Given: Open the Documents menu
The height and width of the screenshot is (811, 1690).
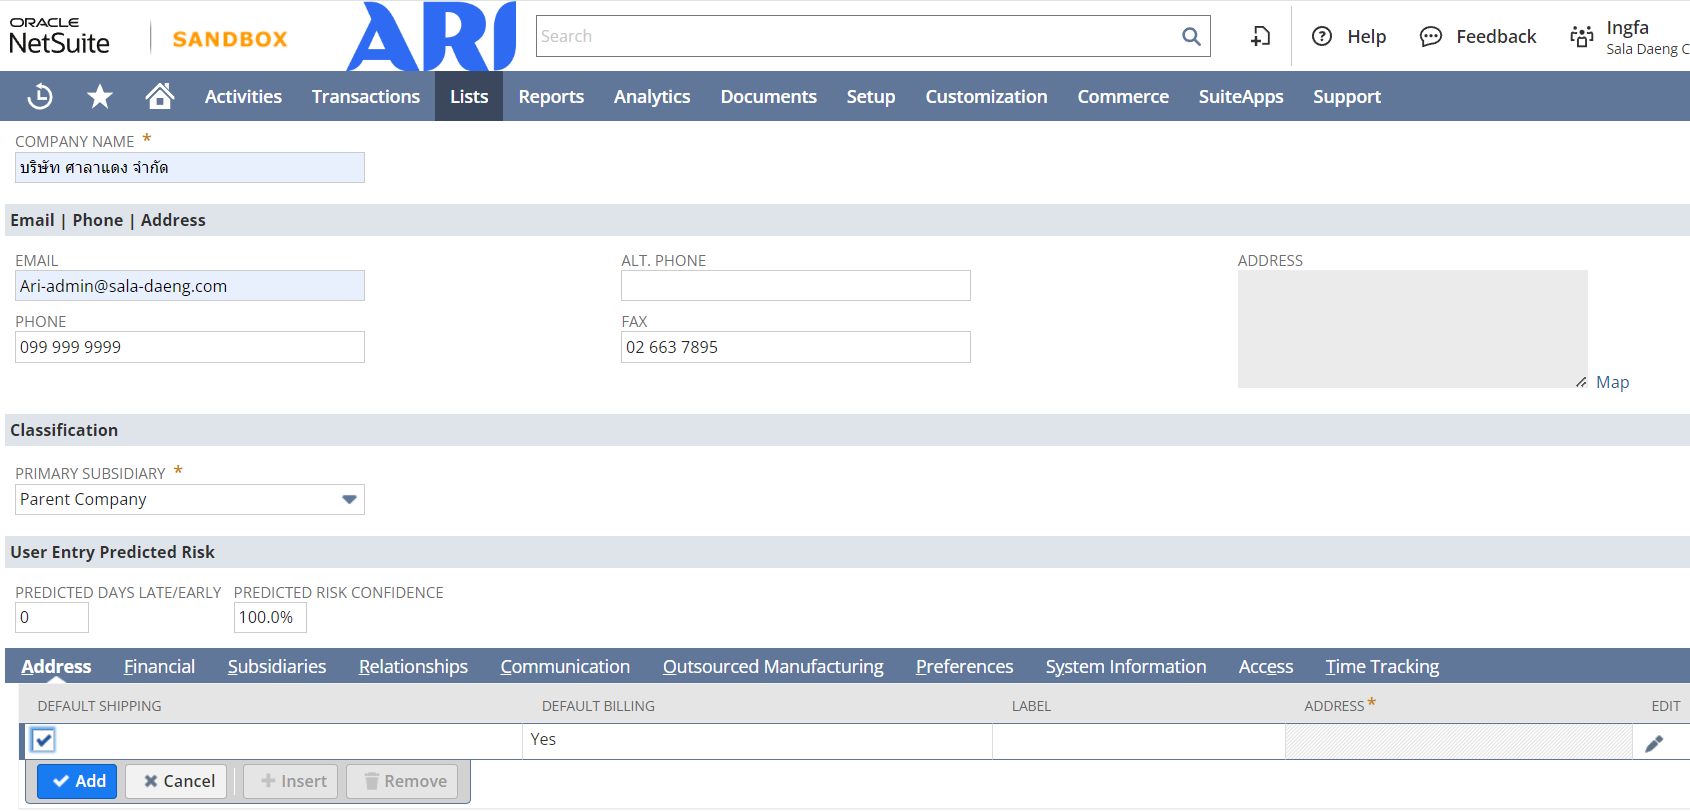Looking at the screenshot, I should 768,96.
